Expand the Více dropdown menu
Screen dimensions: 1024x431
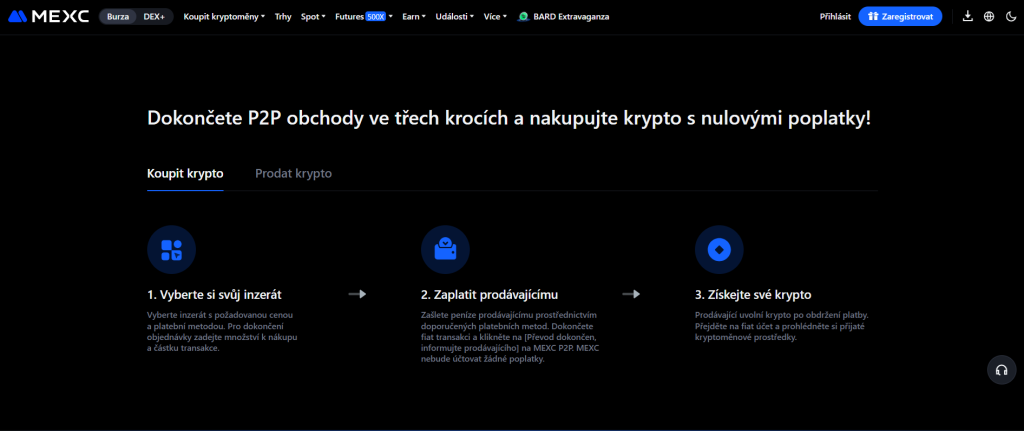(x=495, y=16)
